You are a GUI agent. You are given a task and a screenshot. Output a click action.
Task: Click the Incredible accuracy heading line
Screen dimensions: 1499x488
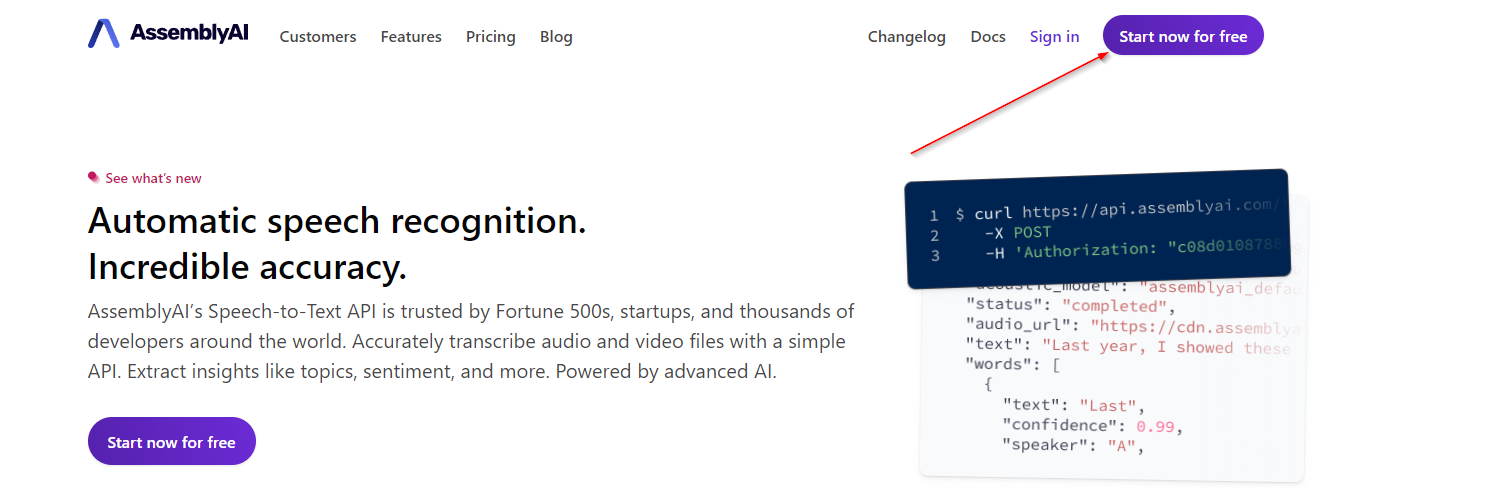(x=247, y=268)
